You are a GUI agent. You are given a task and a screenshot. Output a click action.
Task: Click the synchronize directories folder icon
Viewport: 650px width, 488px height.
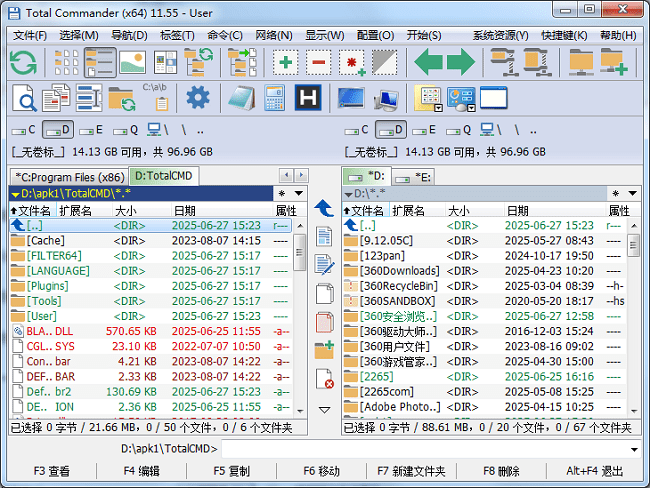coord(122,99)
